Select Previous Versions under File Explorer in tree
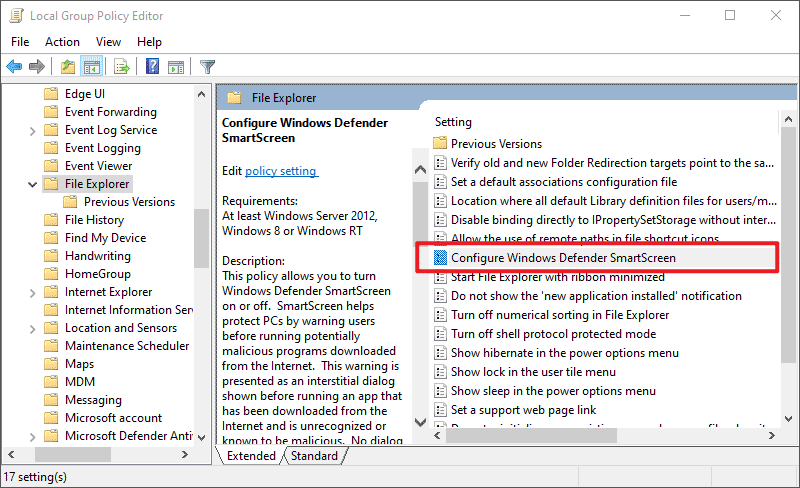The height and width of the screenshot is (488, 800). (130, 202)
